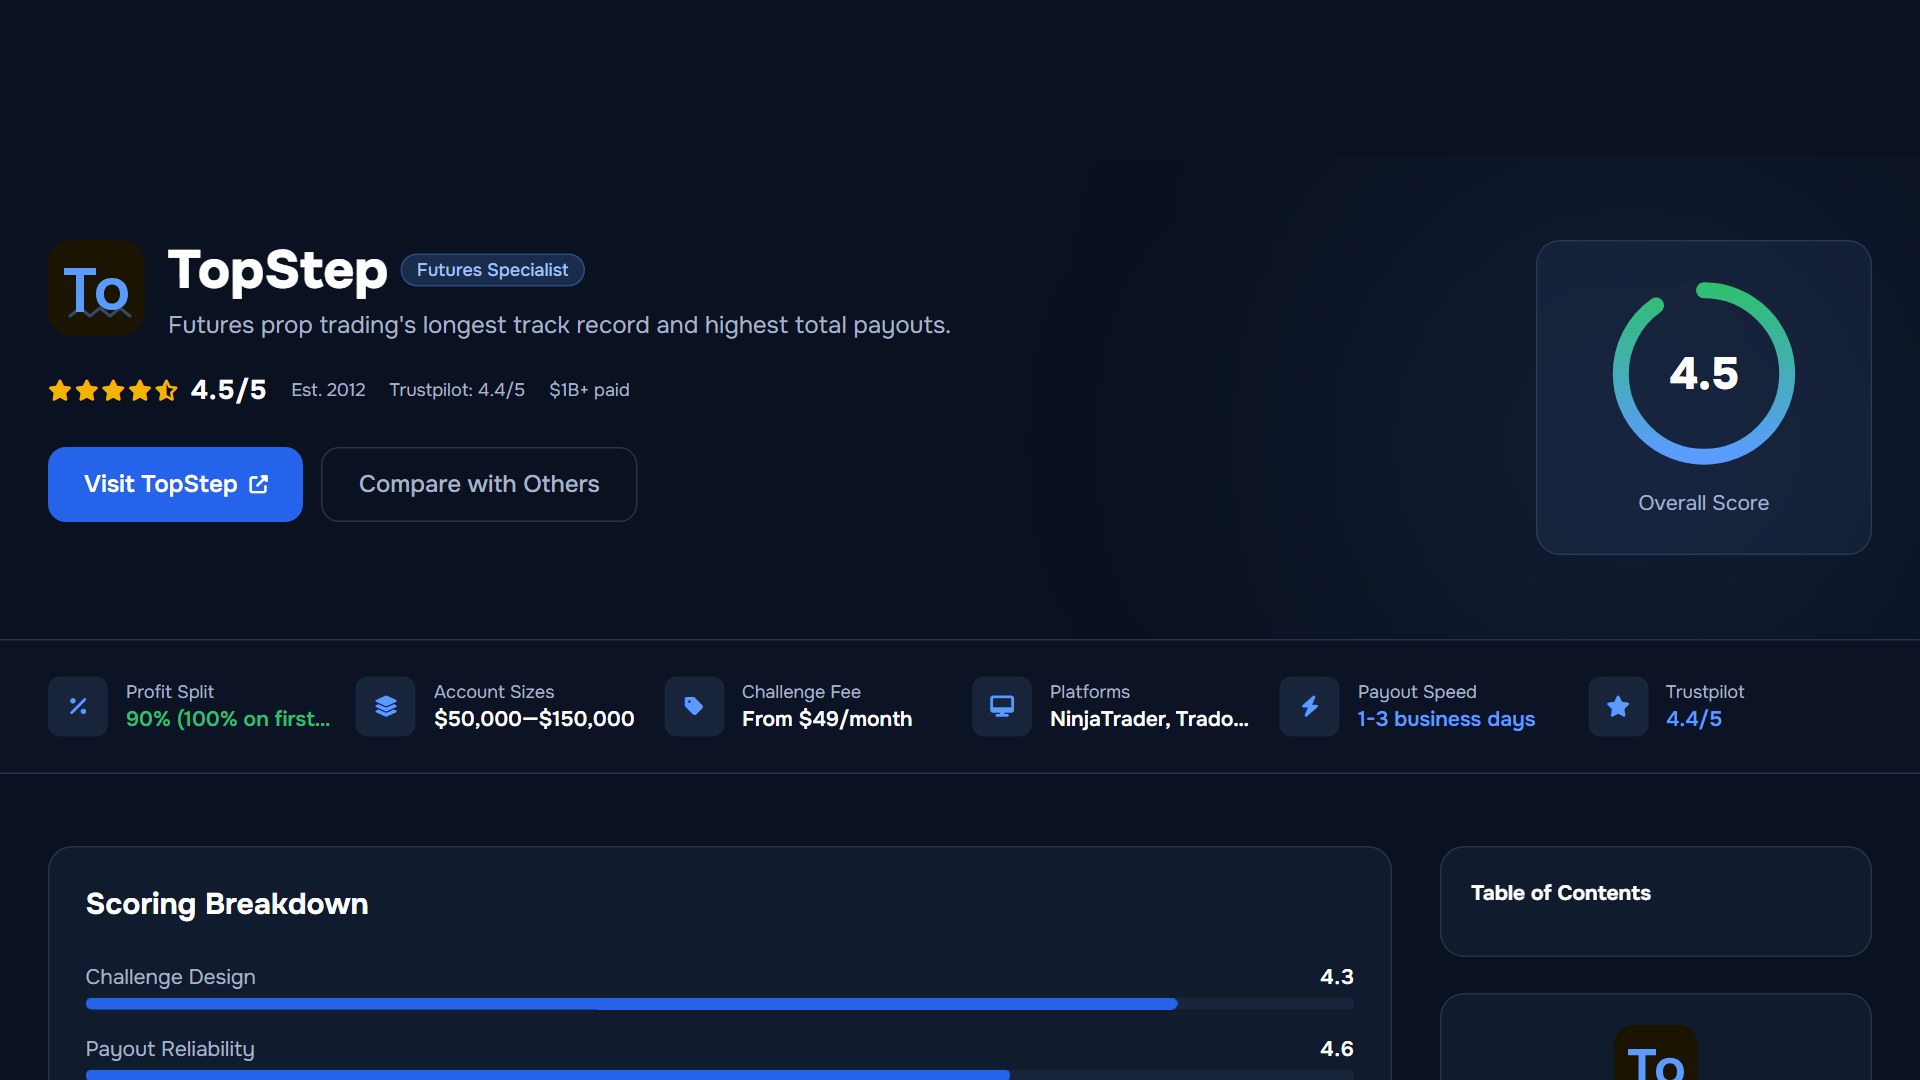Click 'From $49/month' fee value

point(827,719)
